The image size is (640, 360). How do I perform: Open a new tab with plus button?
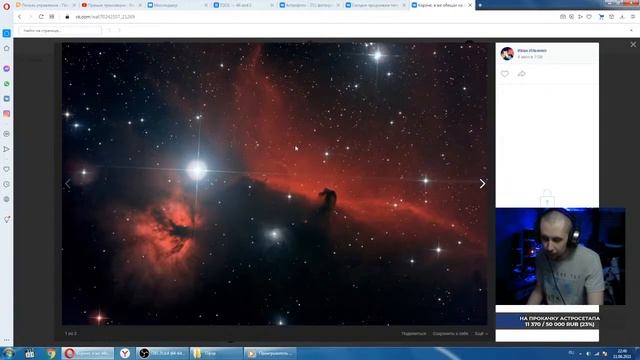pos(480,5)
